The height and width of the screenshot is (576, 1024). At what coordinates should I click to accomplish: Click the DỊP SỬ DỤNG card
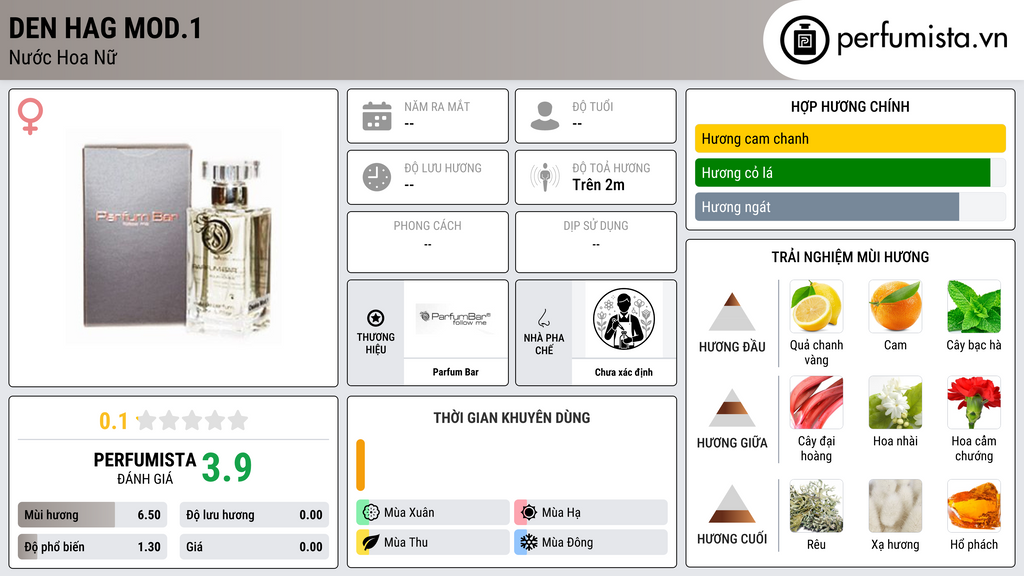[596, 242]
